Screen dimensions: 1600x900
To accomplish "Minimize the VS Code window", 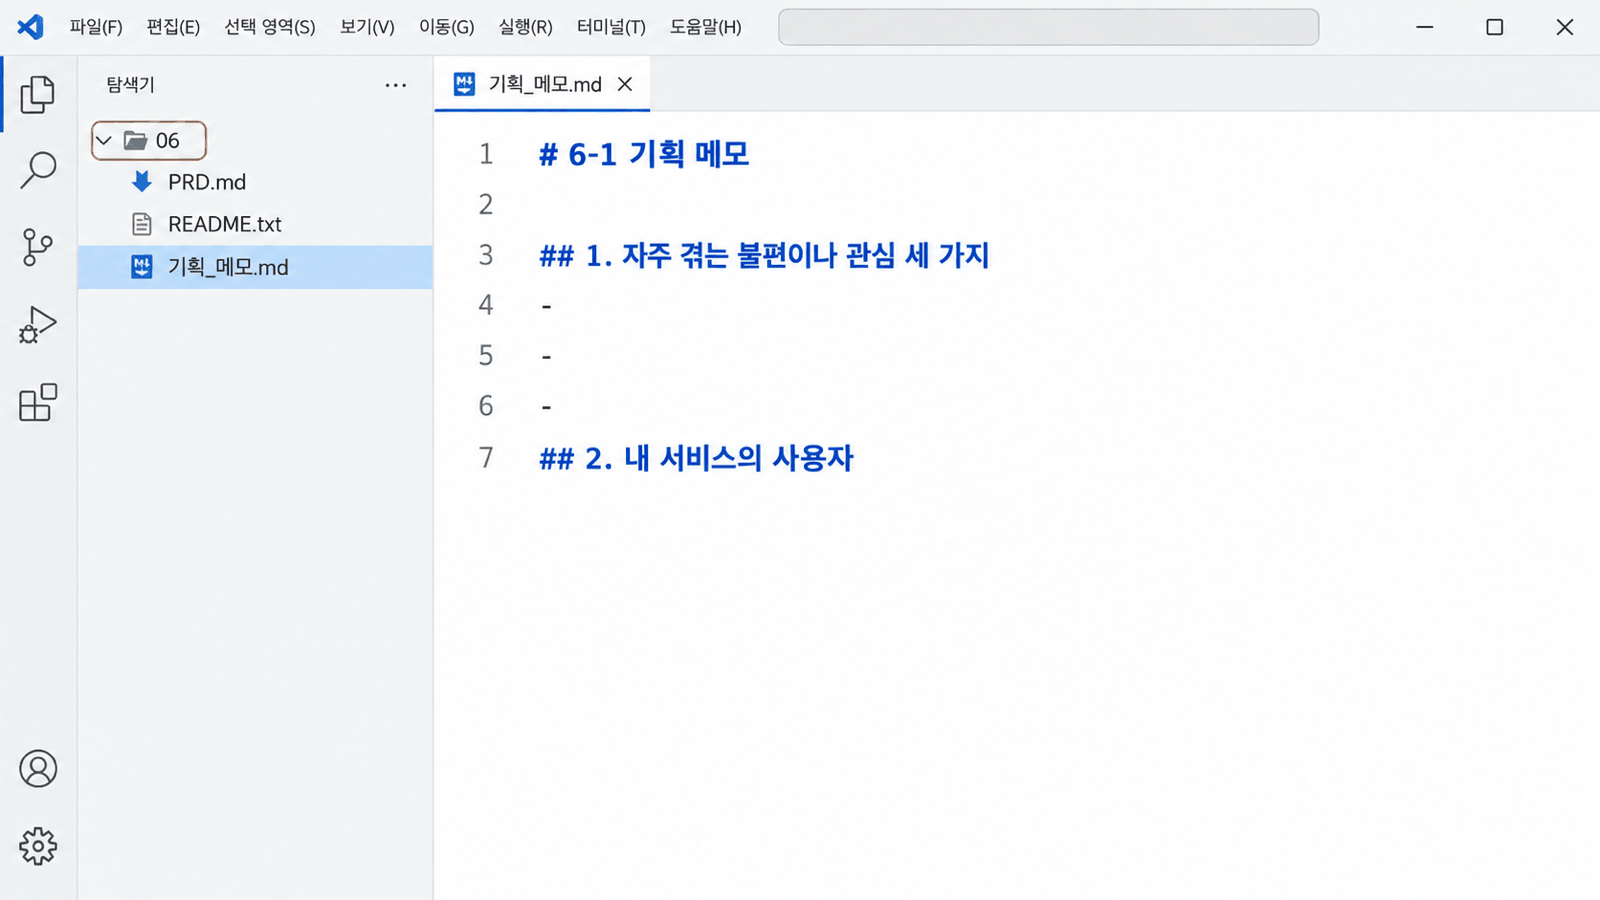I will [1425, 27].
